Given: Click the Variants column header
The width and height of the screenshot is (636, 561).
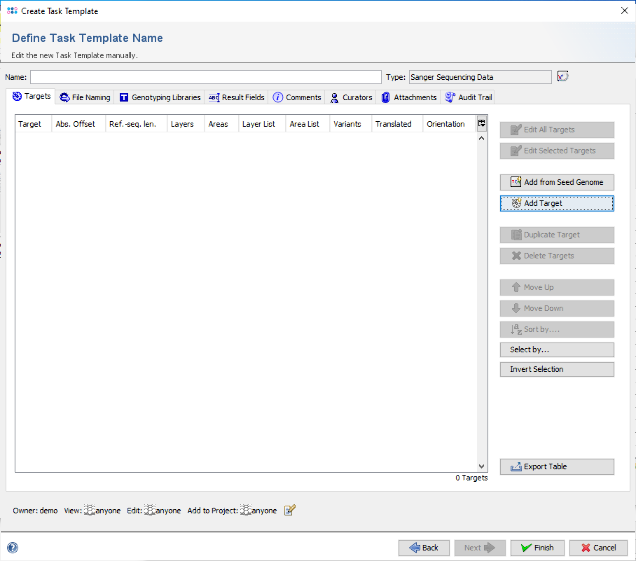Looking at the screenshot, I should (x=351, y=124).
